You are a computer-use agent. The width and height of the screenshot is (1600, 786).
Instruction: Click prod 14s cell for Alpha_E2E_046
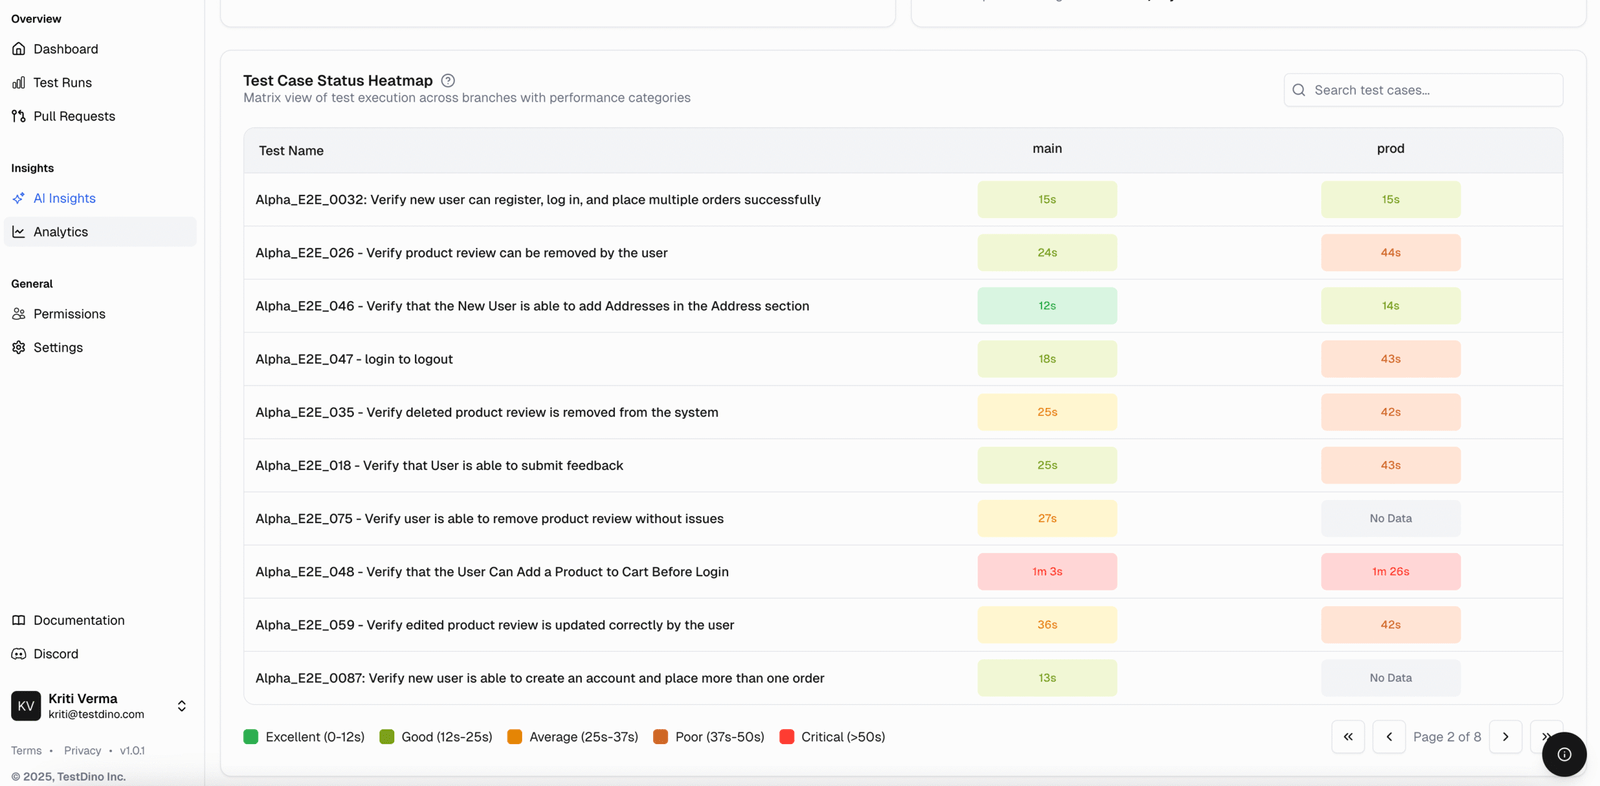click(1391, 306)
